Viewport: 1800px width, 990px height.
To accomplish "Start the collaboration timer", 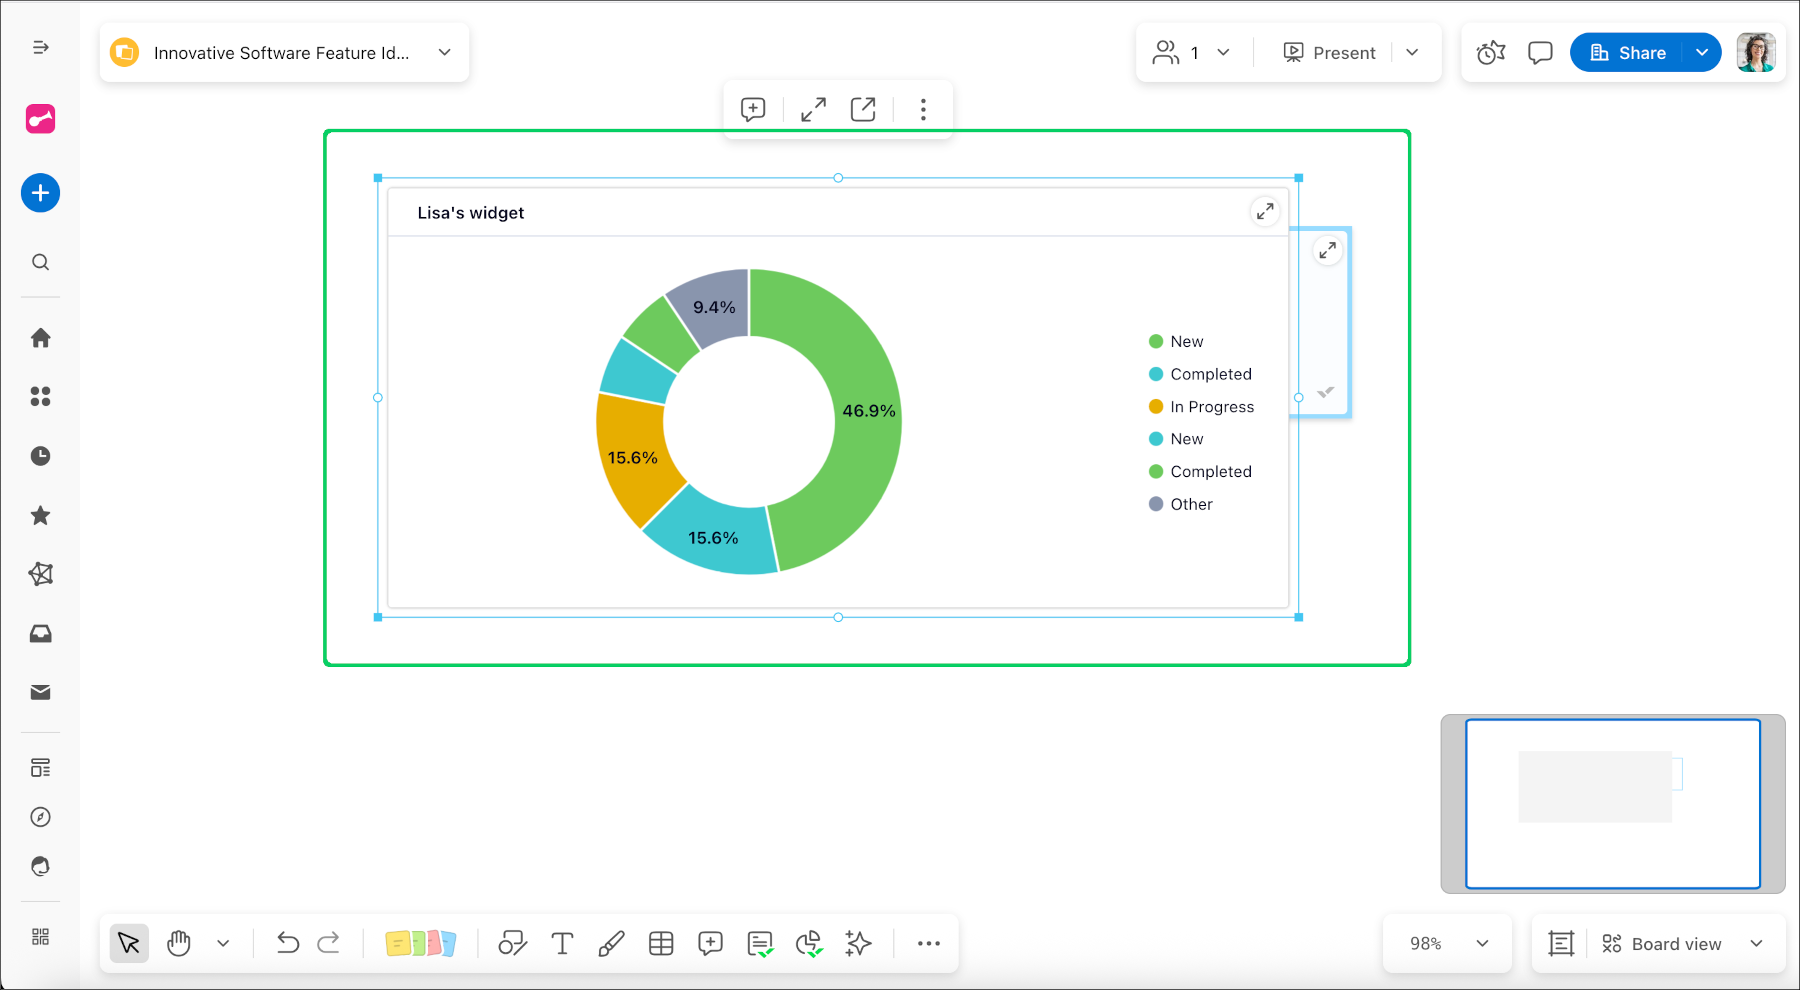I will [1490, 52].
